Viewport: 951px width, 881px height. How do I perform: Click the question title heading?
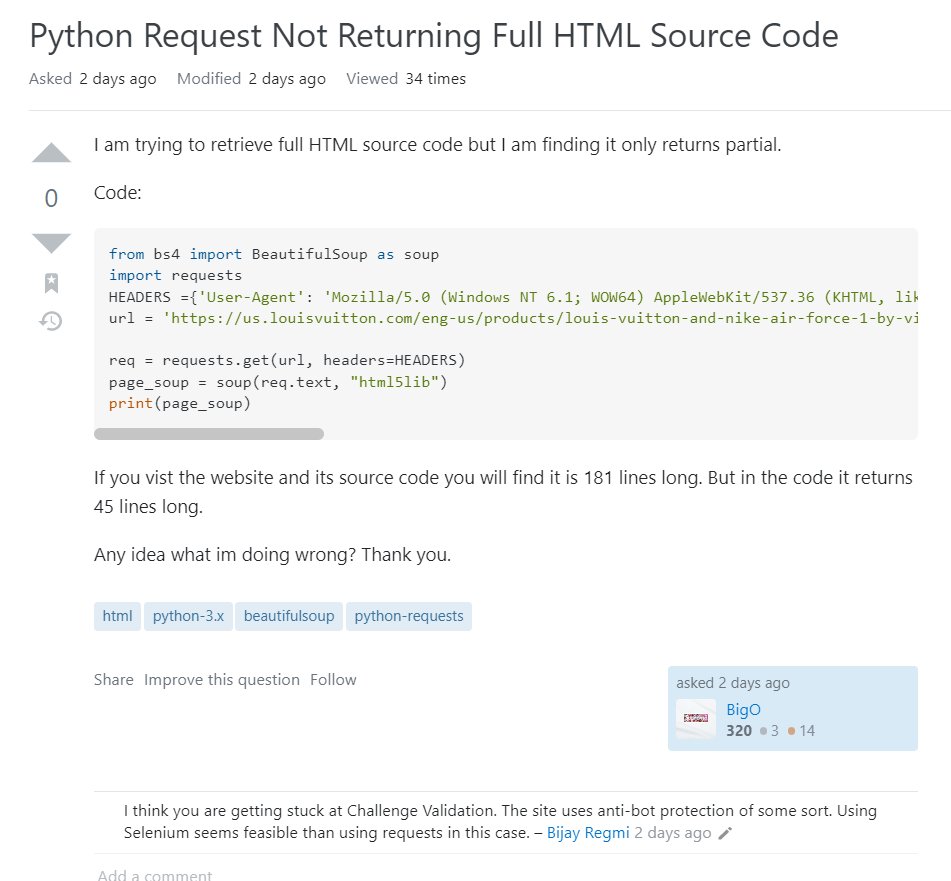point(433,36)
